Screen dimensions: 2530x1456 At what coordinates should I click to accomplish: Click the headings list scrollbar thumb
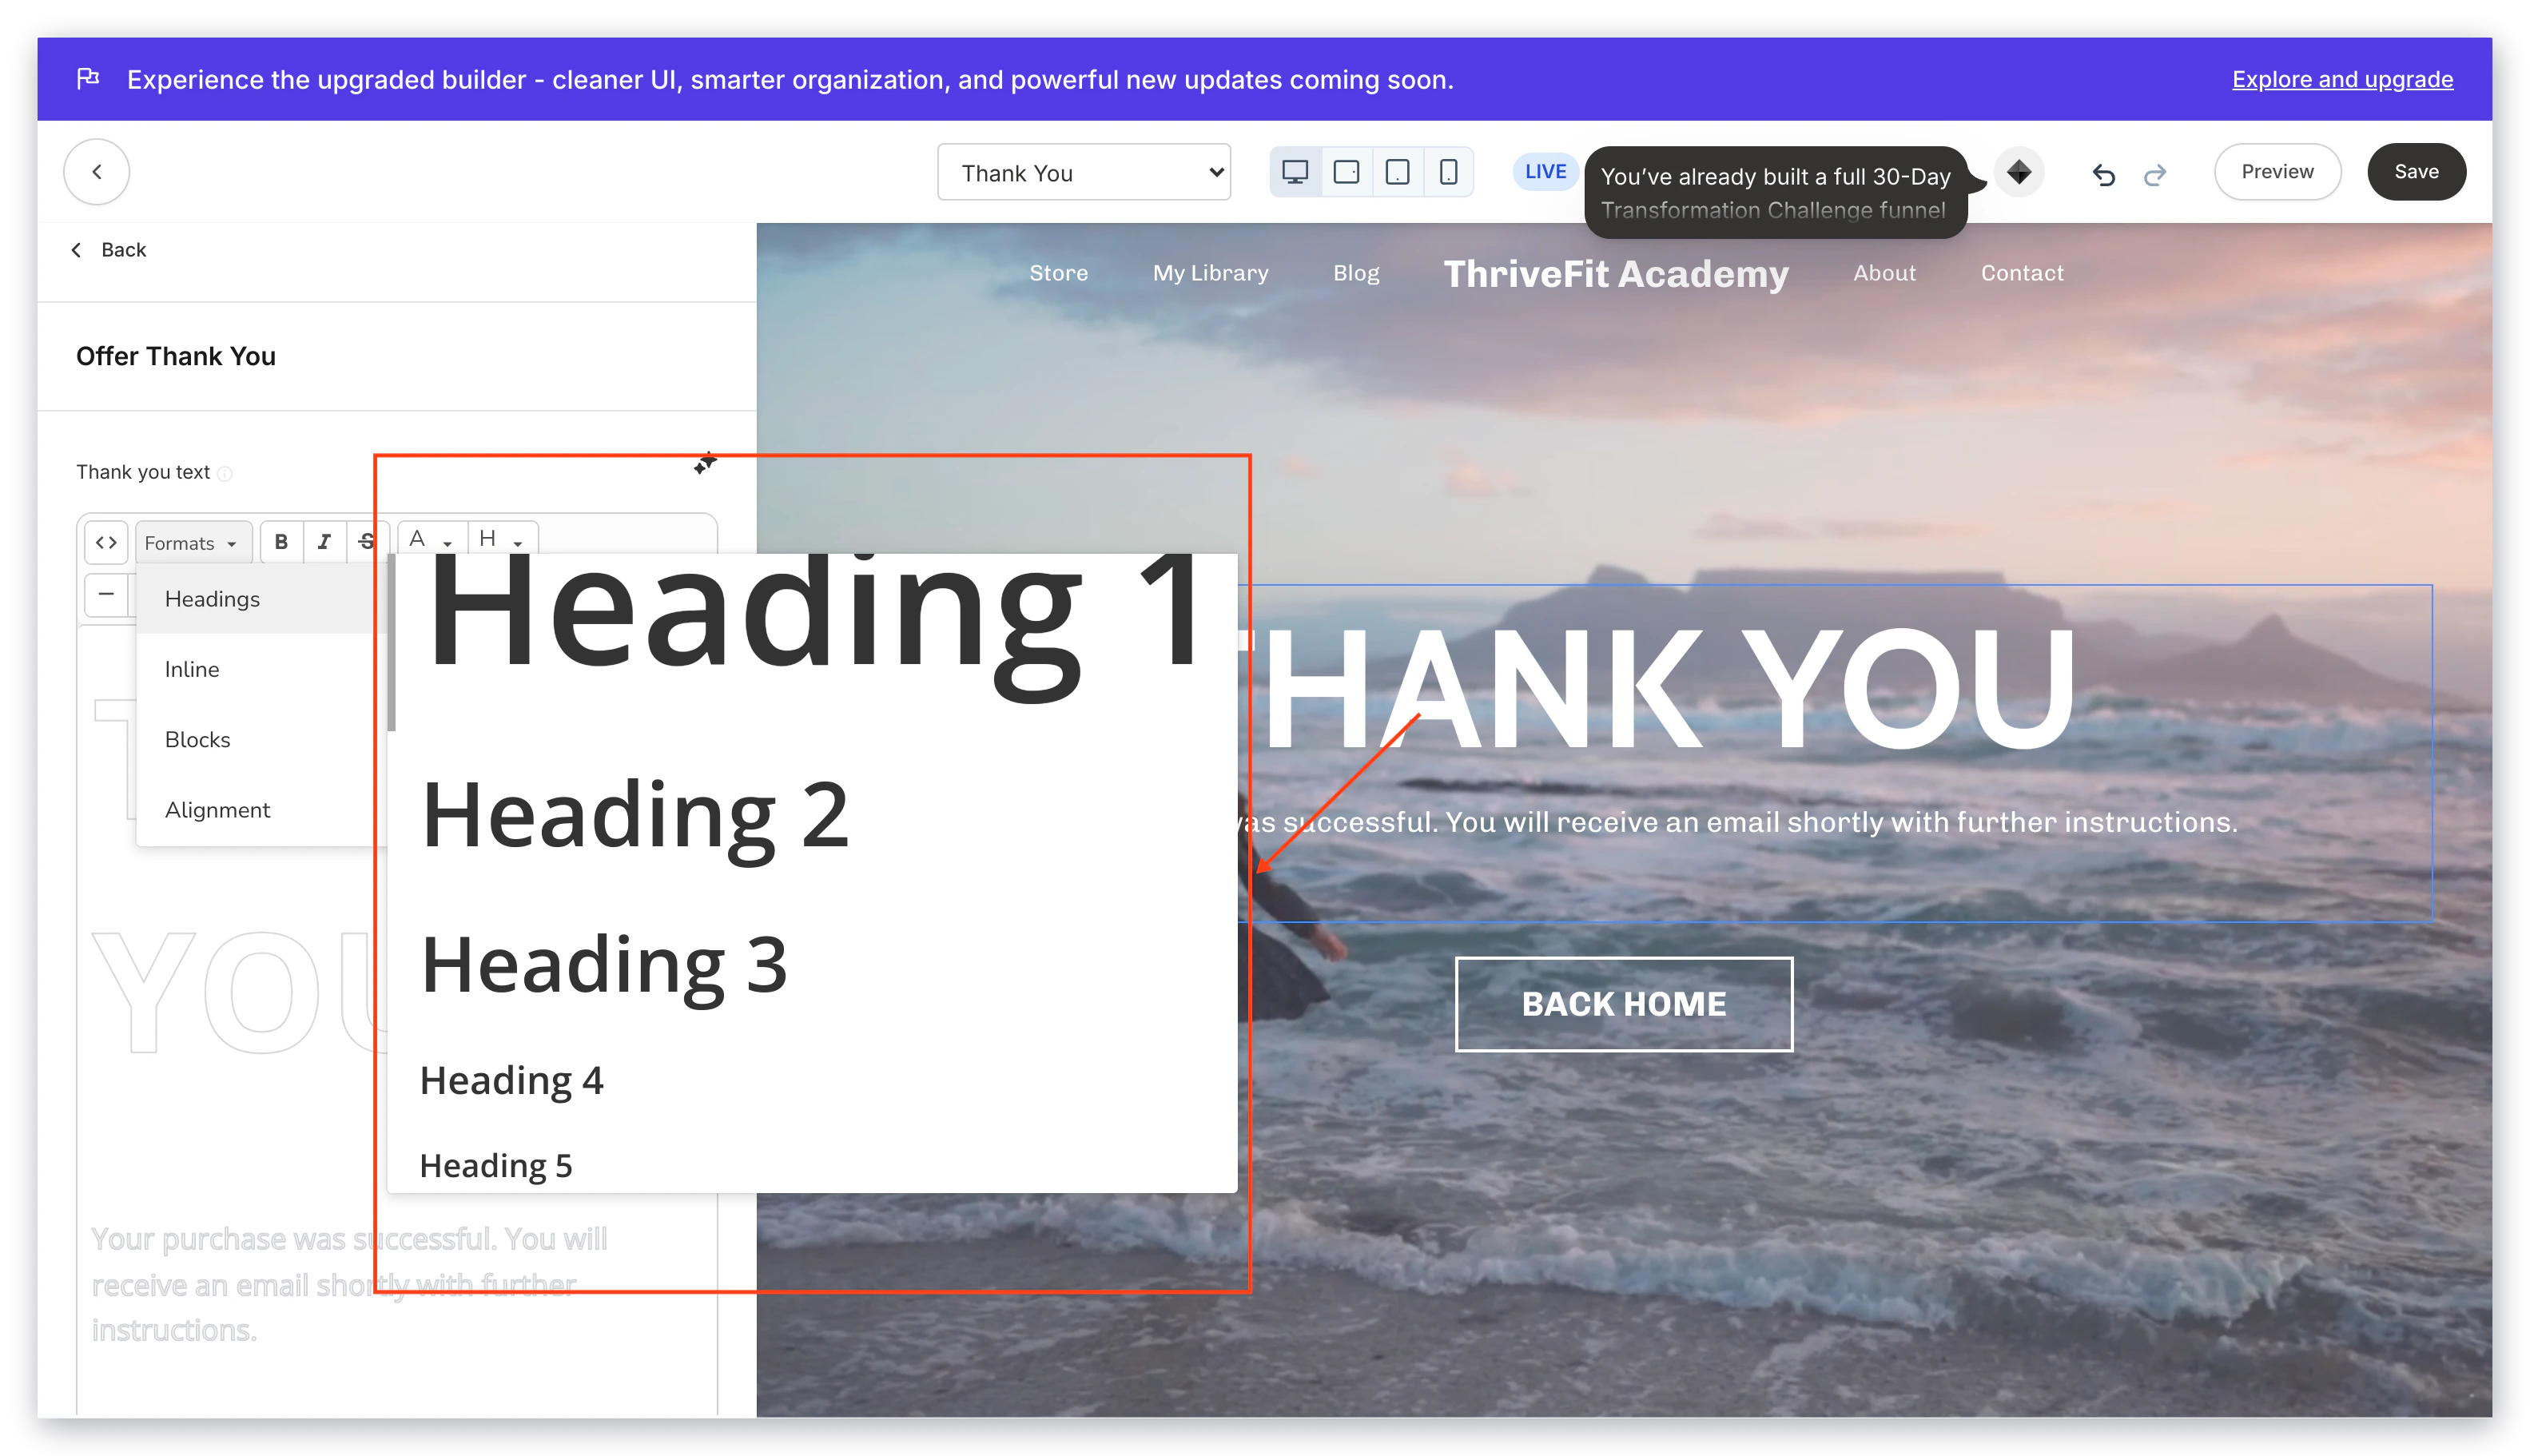pyautogui.click(x=392, y=643)
